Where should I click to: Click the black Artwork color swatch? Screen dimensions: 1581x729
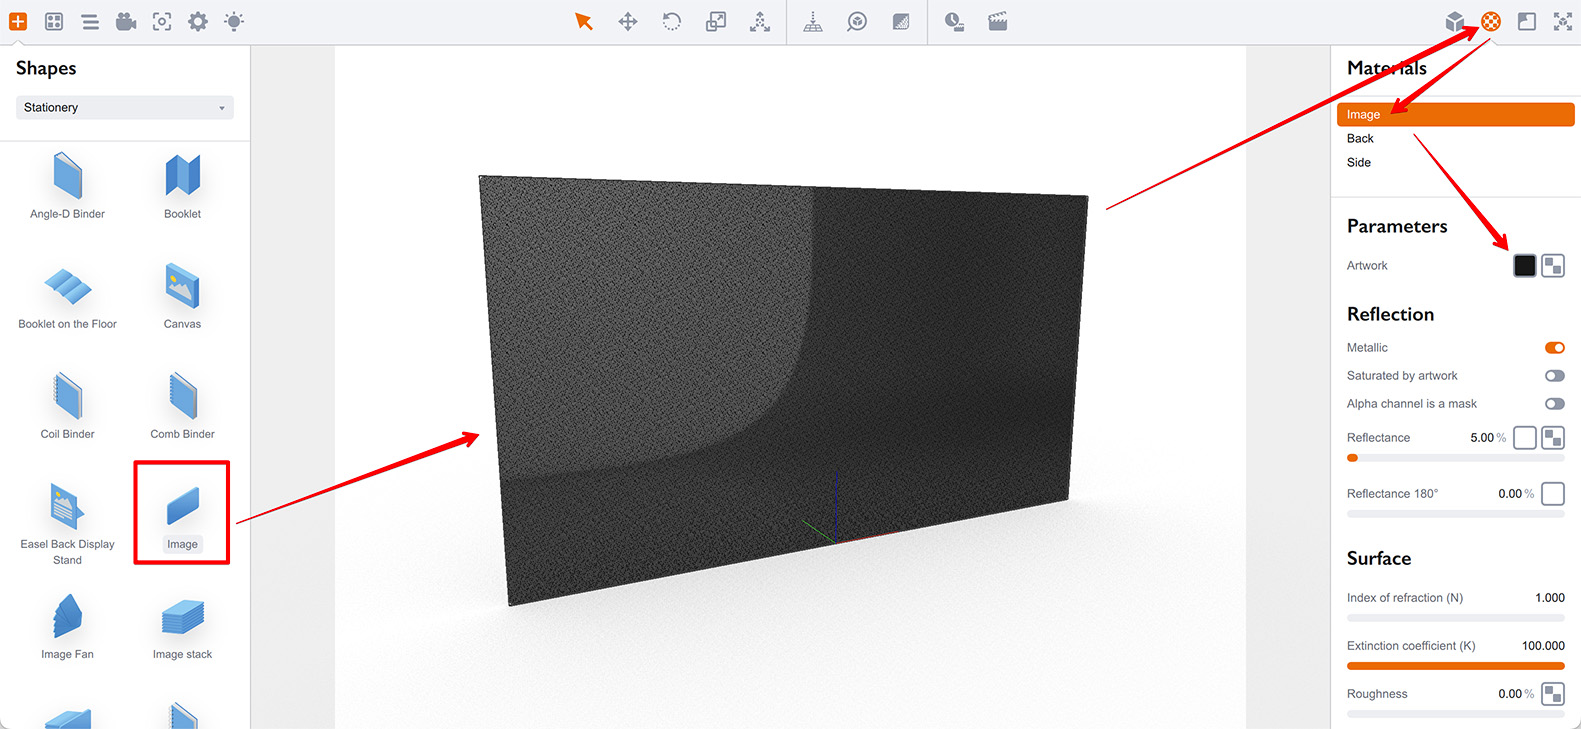tap(1525, 265)
